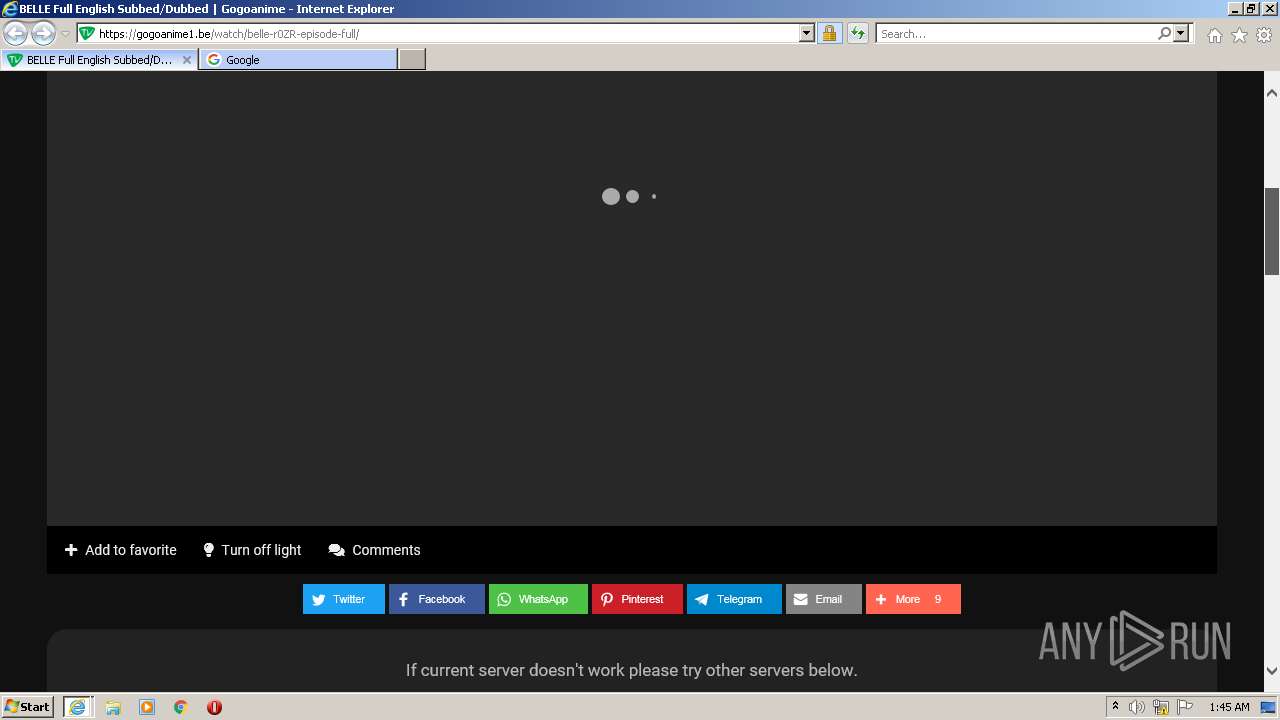The image size is (1280, 720).
Task: Click Add to favorite
Action: pyautogui.click(x=121, y=550)
